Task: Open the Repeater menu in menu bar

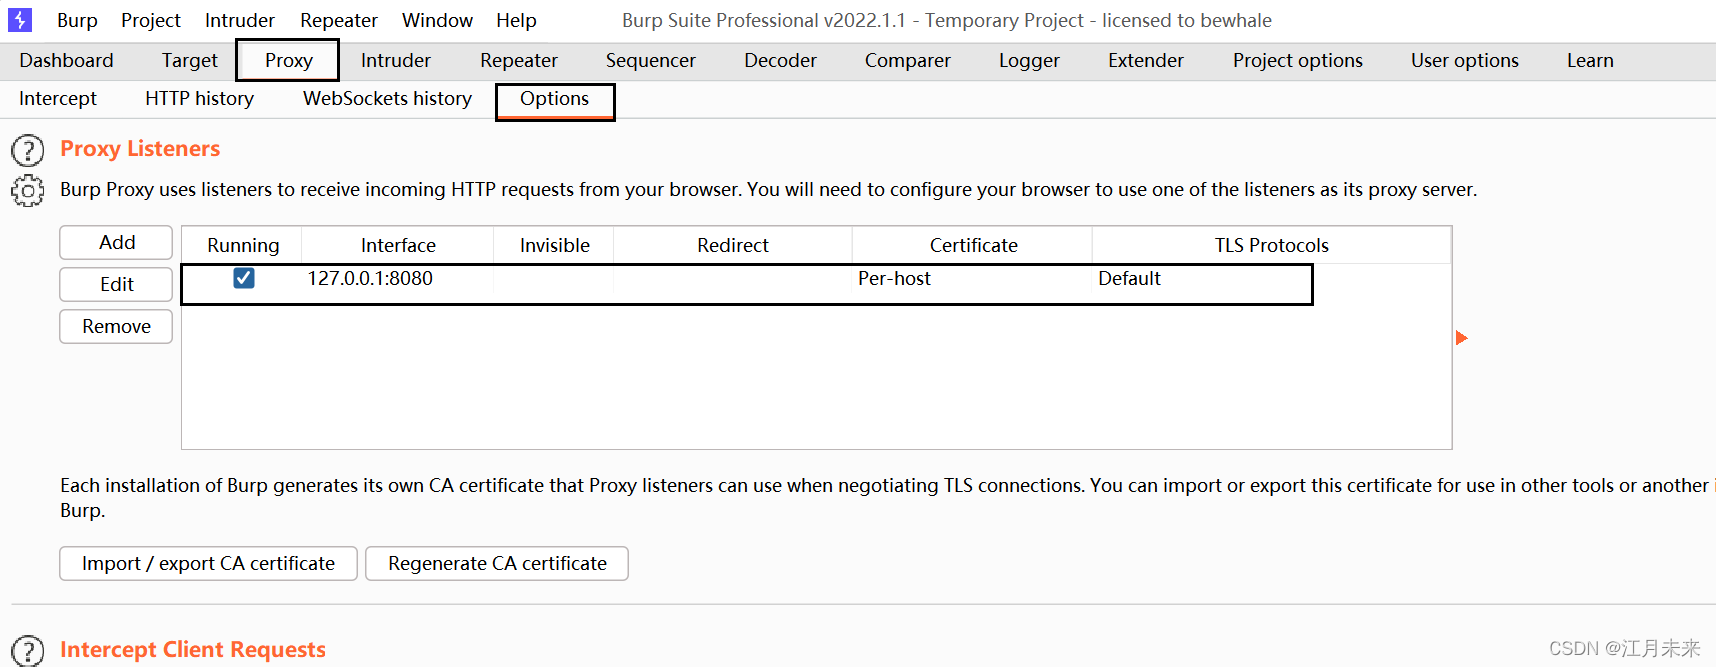Action: click(339, 20)
